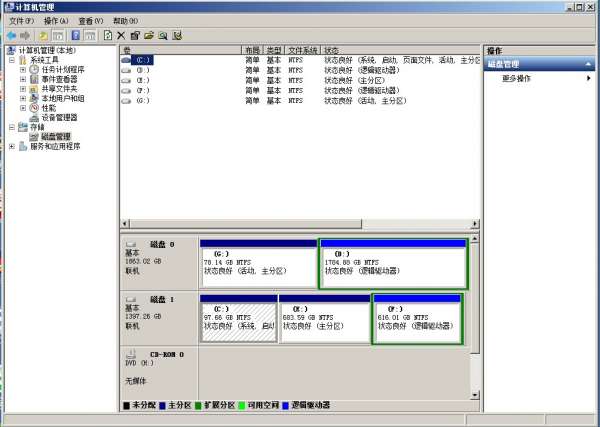The width and height of the screenshot is (600, 427).
Task: Collapse the 系统工具 tree node
Action: pos(12,60)
